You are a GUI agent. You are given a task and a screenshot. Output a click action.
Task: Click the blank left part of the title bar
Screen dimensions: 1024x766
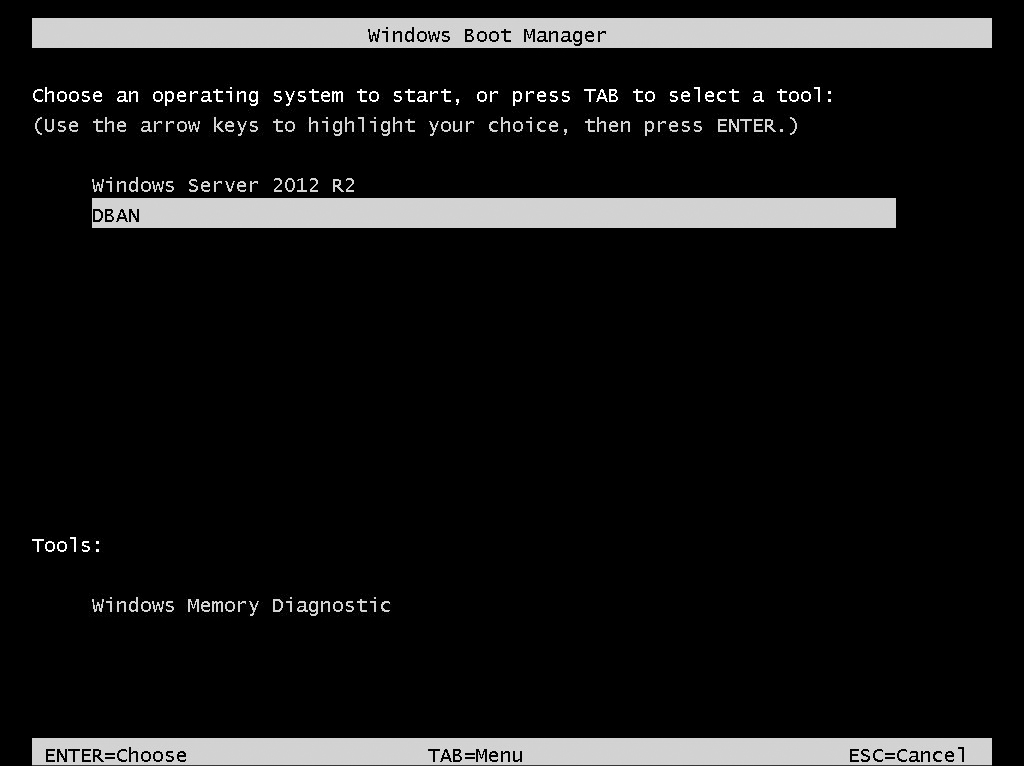(x=196, y=33)
